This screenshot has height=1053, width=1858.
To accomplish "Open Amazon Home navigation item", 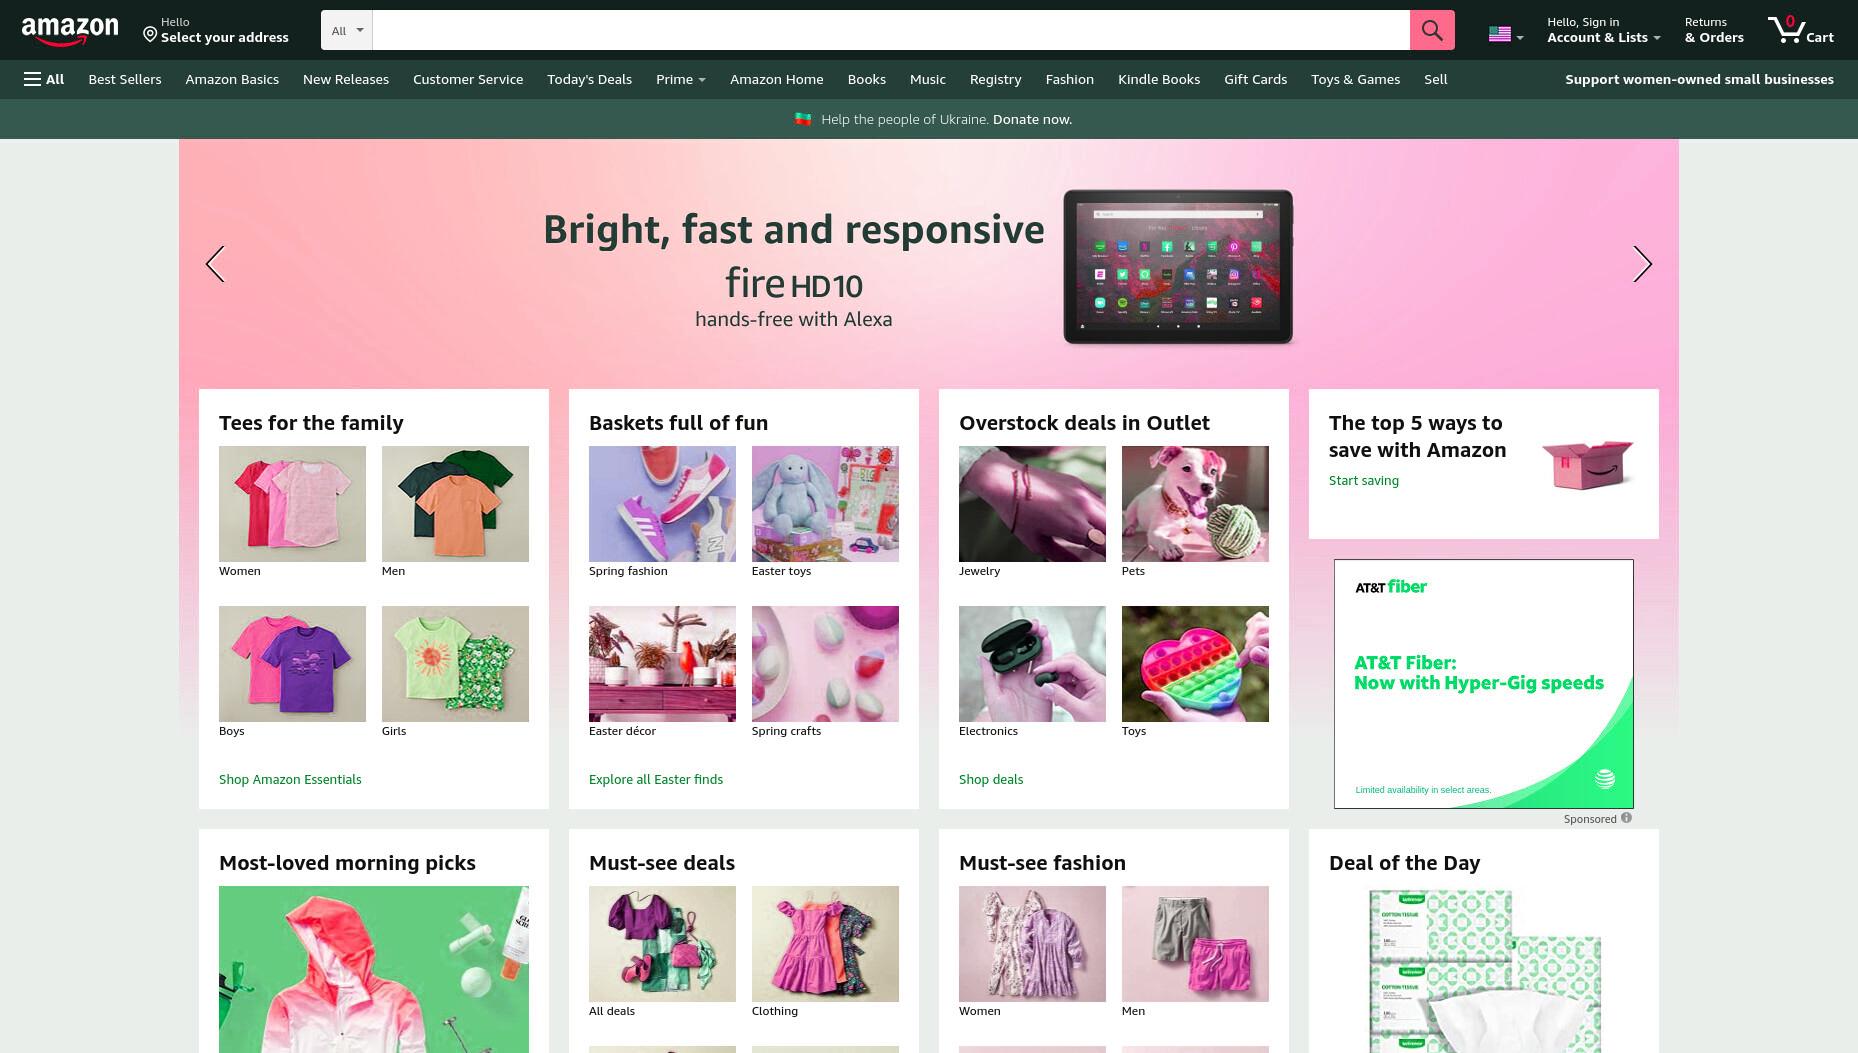I will click(777, 79).
